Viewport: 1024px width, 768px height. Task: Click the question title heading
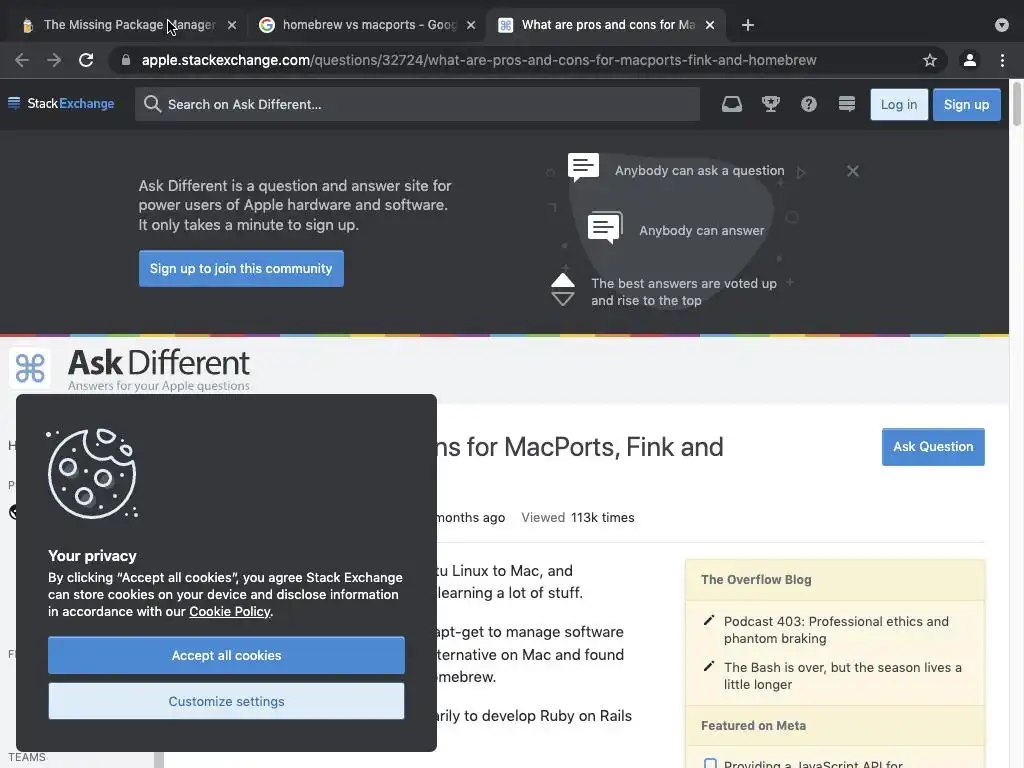click(580, 447)
